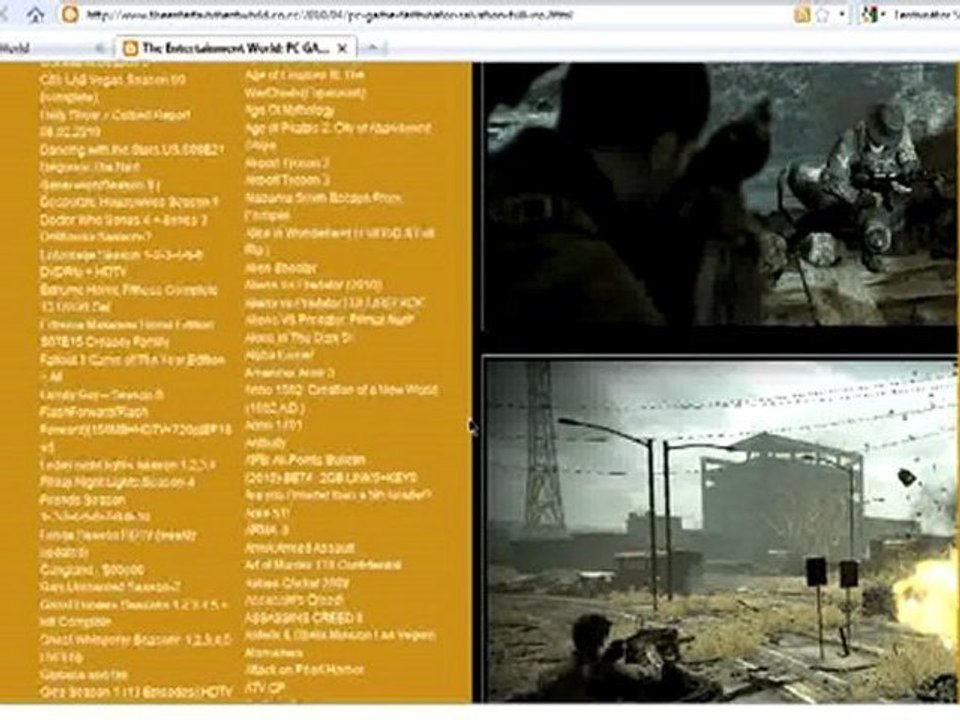Open the Glee Season 1 HDTV link

point(136,692)
